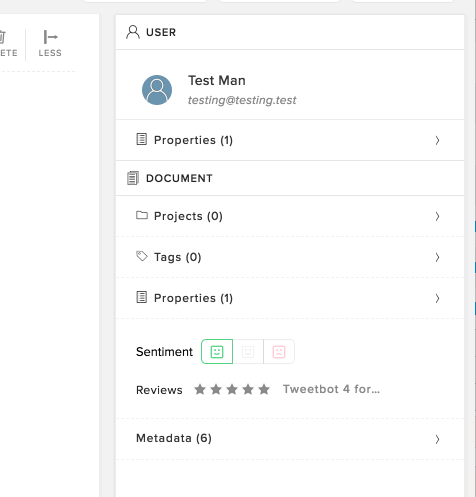Open the Metadata (6) row

click(x=290, y=439)
